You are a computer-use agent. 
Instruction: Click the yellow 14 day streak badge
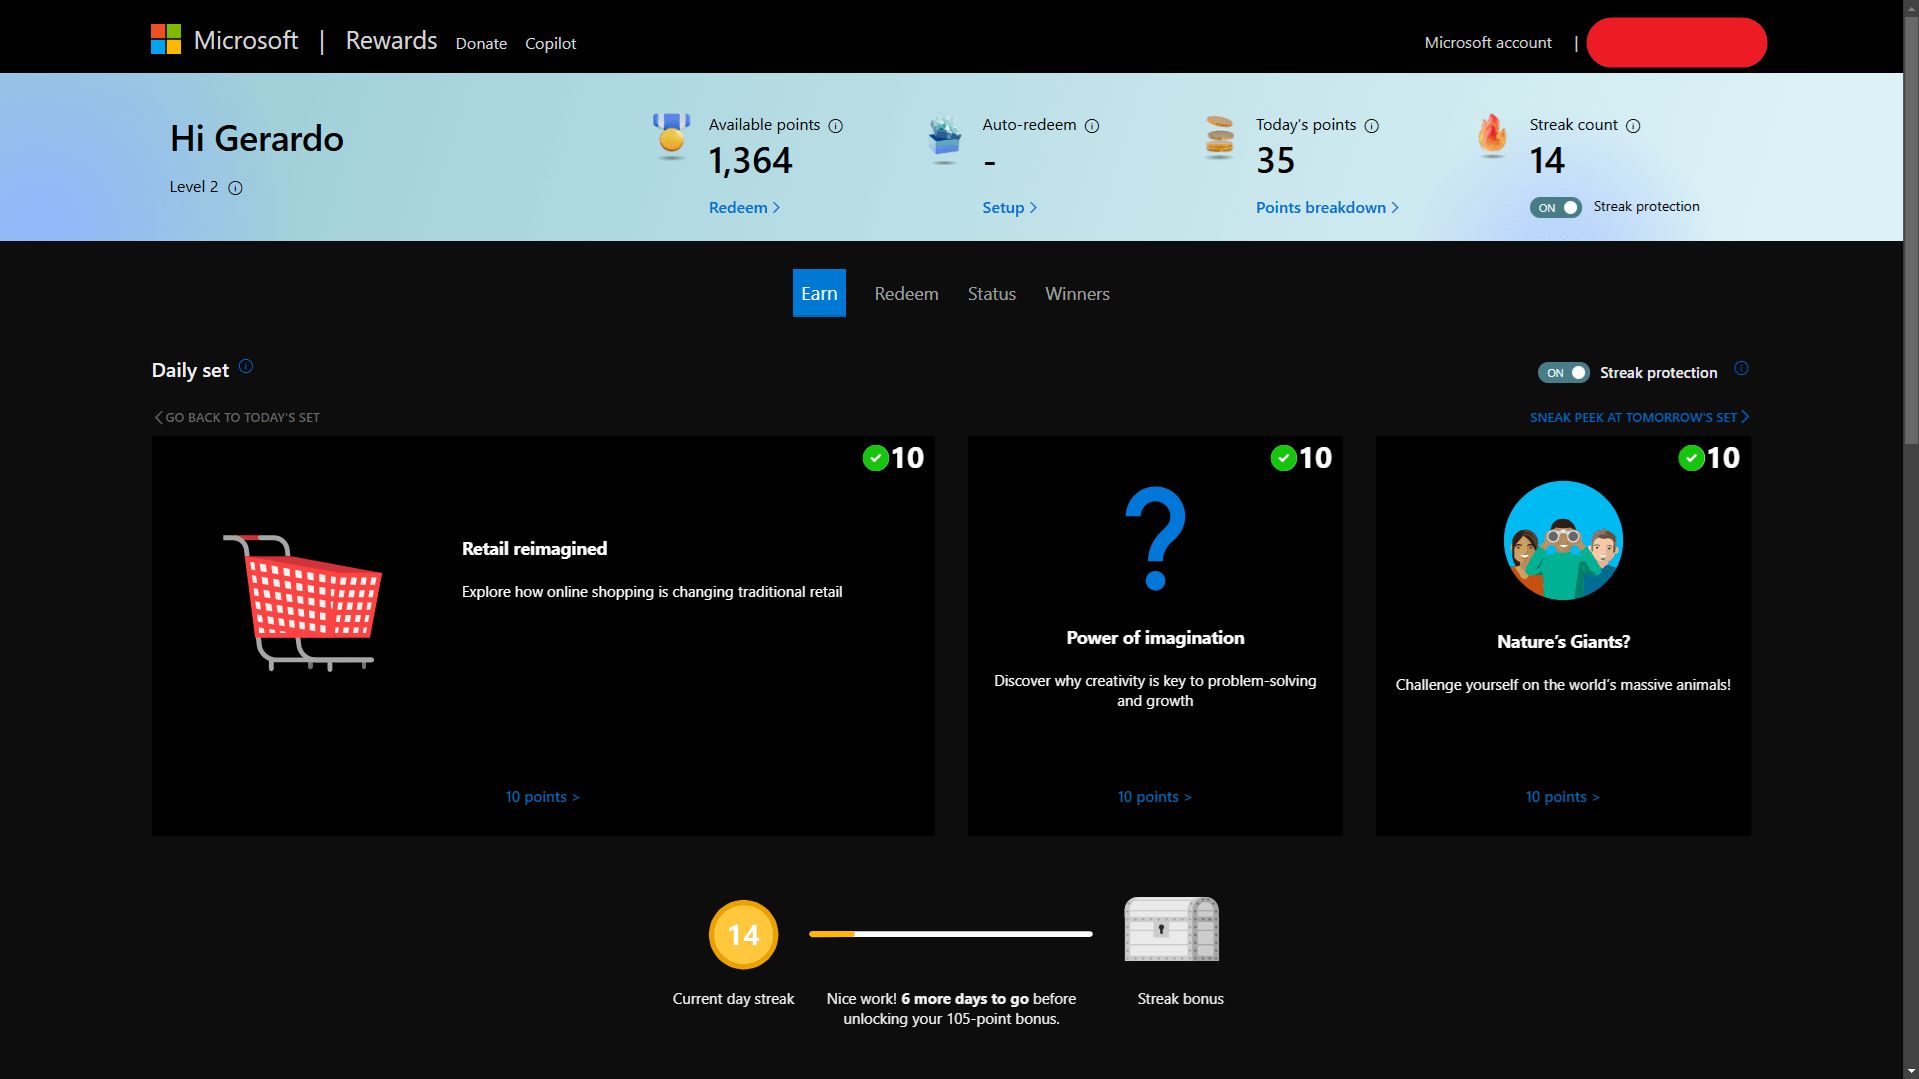point(743,935)
